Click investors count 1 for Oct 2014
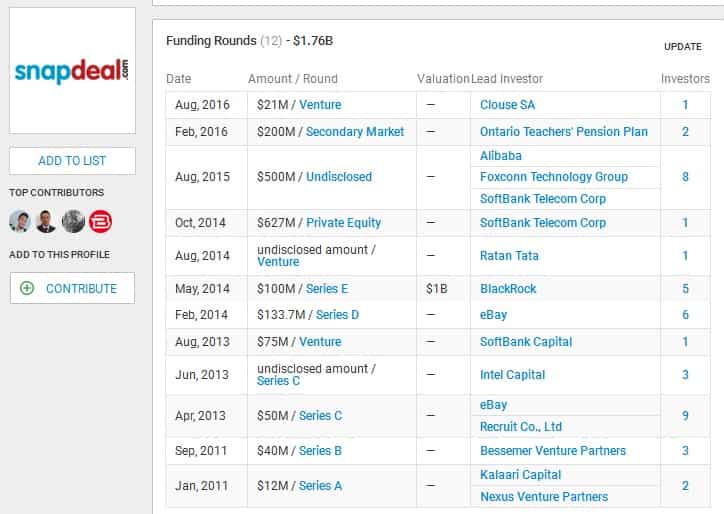 pyautogui.click(x=685, y=223)
